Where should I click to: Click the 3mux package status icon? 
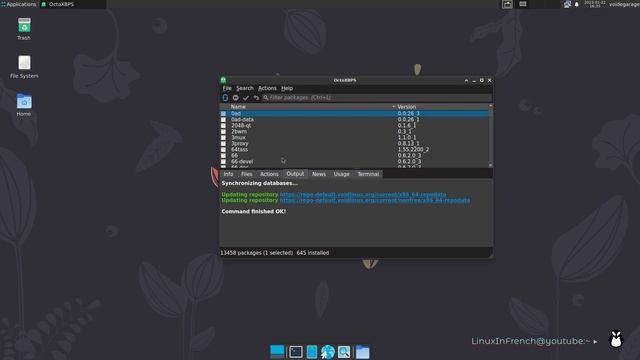point(223,138)
